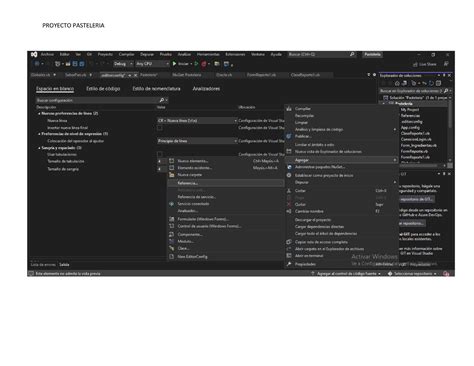Select Referencia... in Agregar submenu
The width and height of the screenshot is (474, 366).
pos(226,183)
